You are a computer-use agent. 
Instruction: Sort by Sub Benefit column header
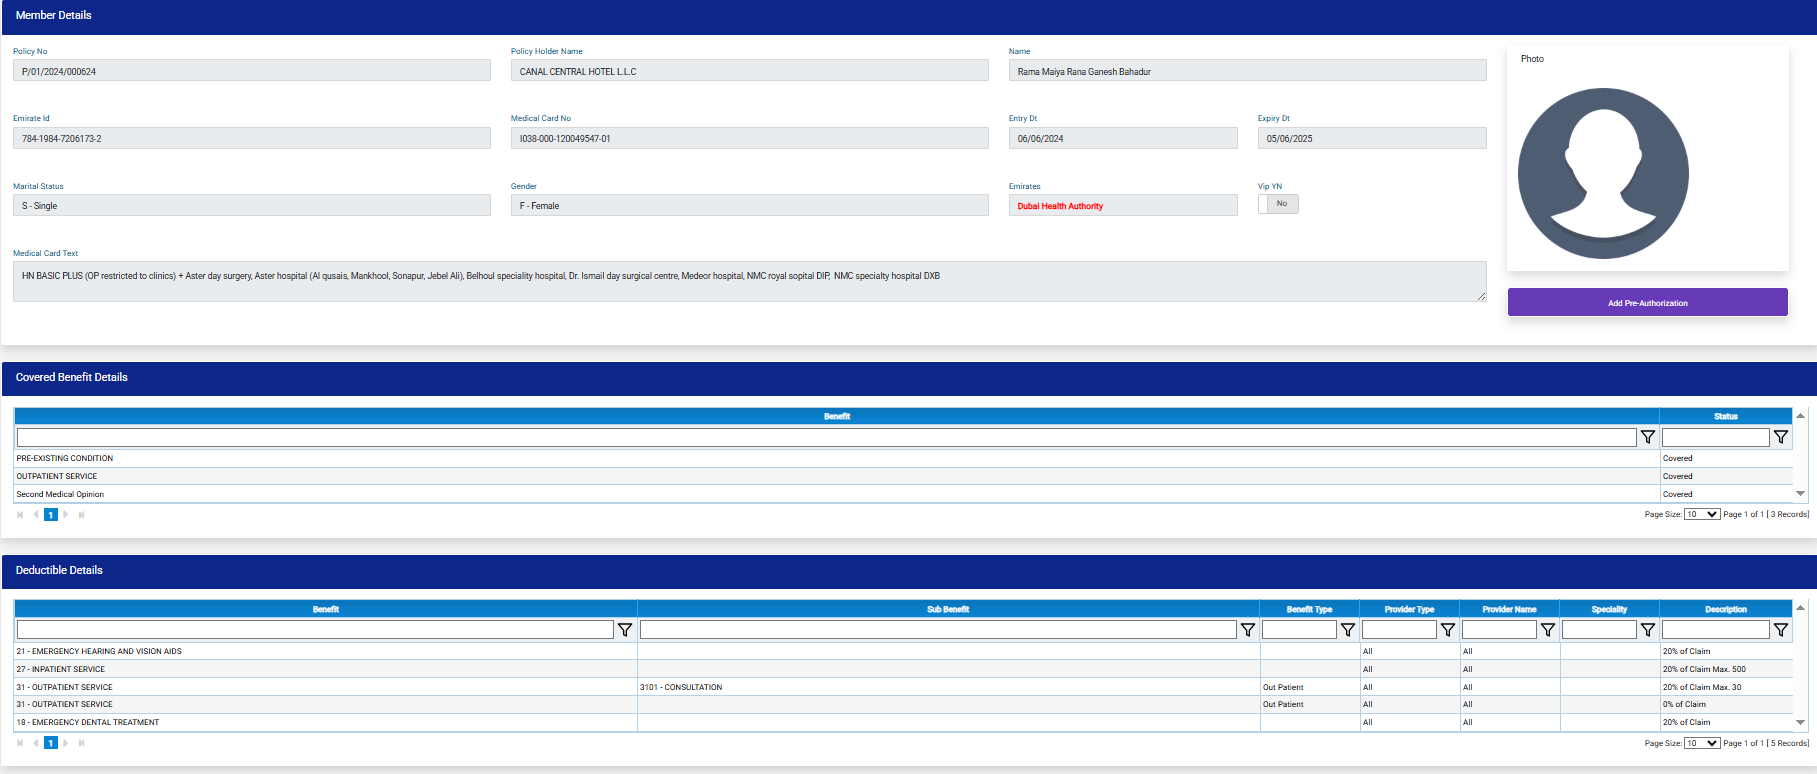(x=948, y=609)
